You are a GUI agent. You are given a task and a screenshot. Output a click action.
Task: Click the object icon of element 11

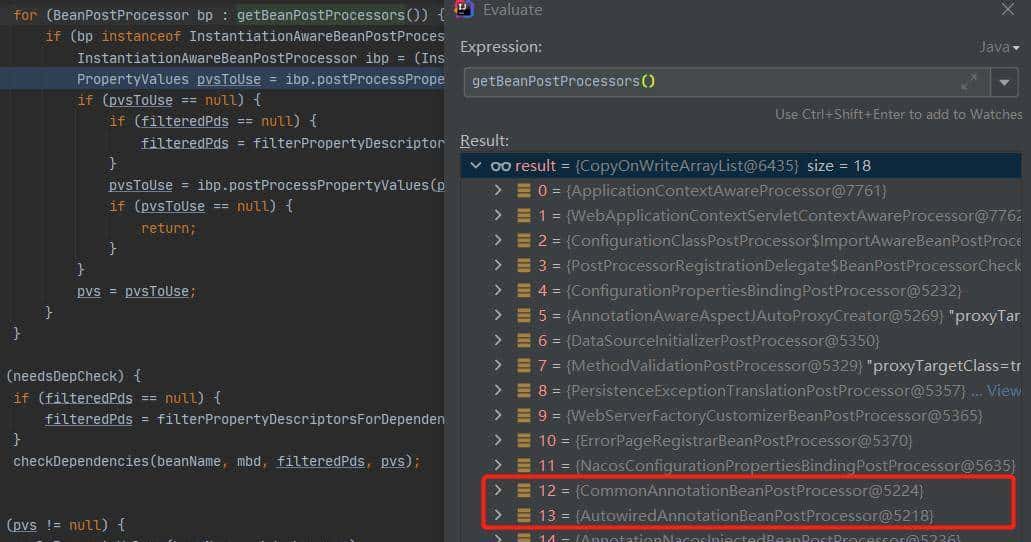tap(523, 466)
